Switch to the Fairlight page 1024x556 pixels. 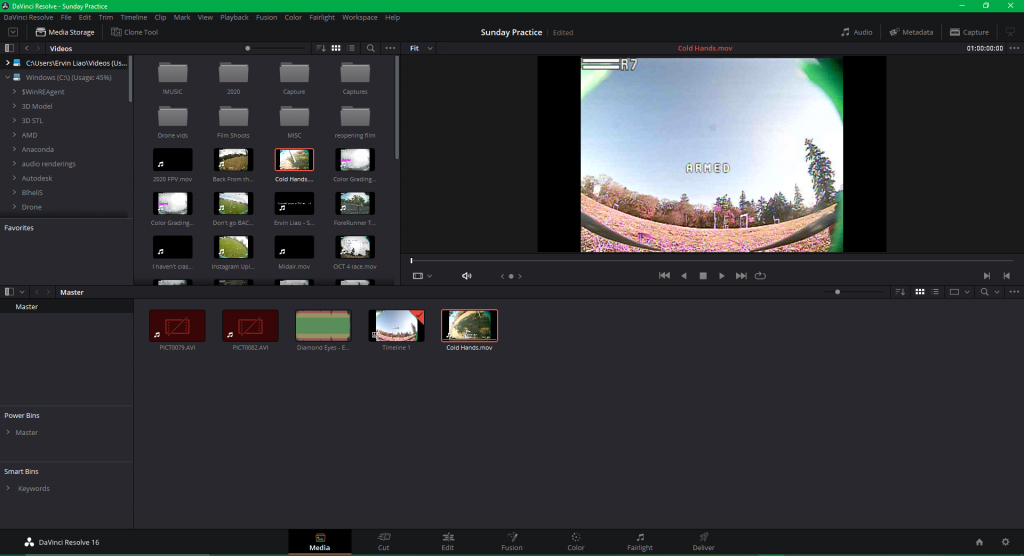(x=639, y=542)
